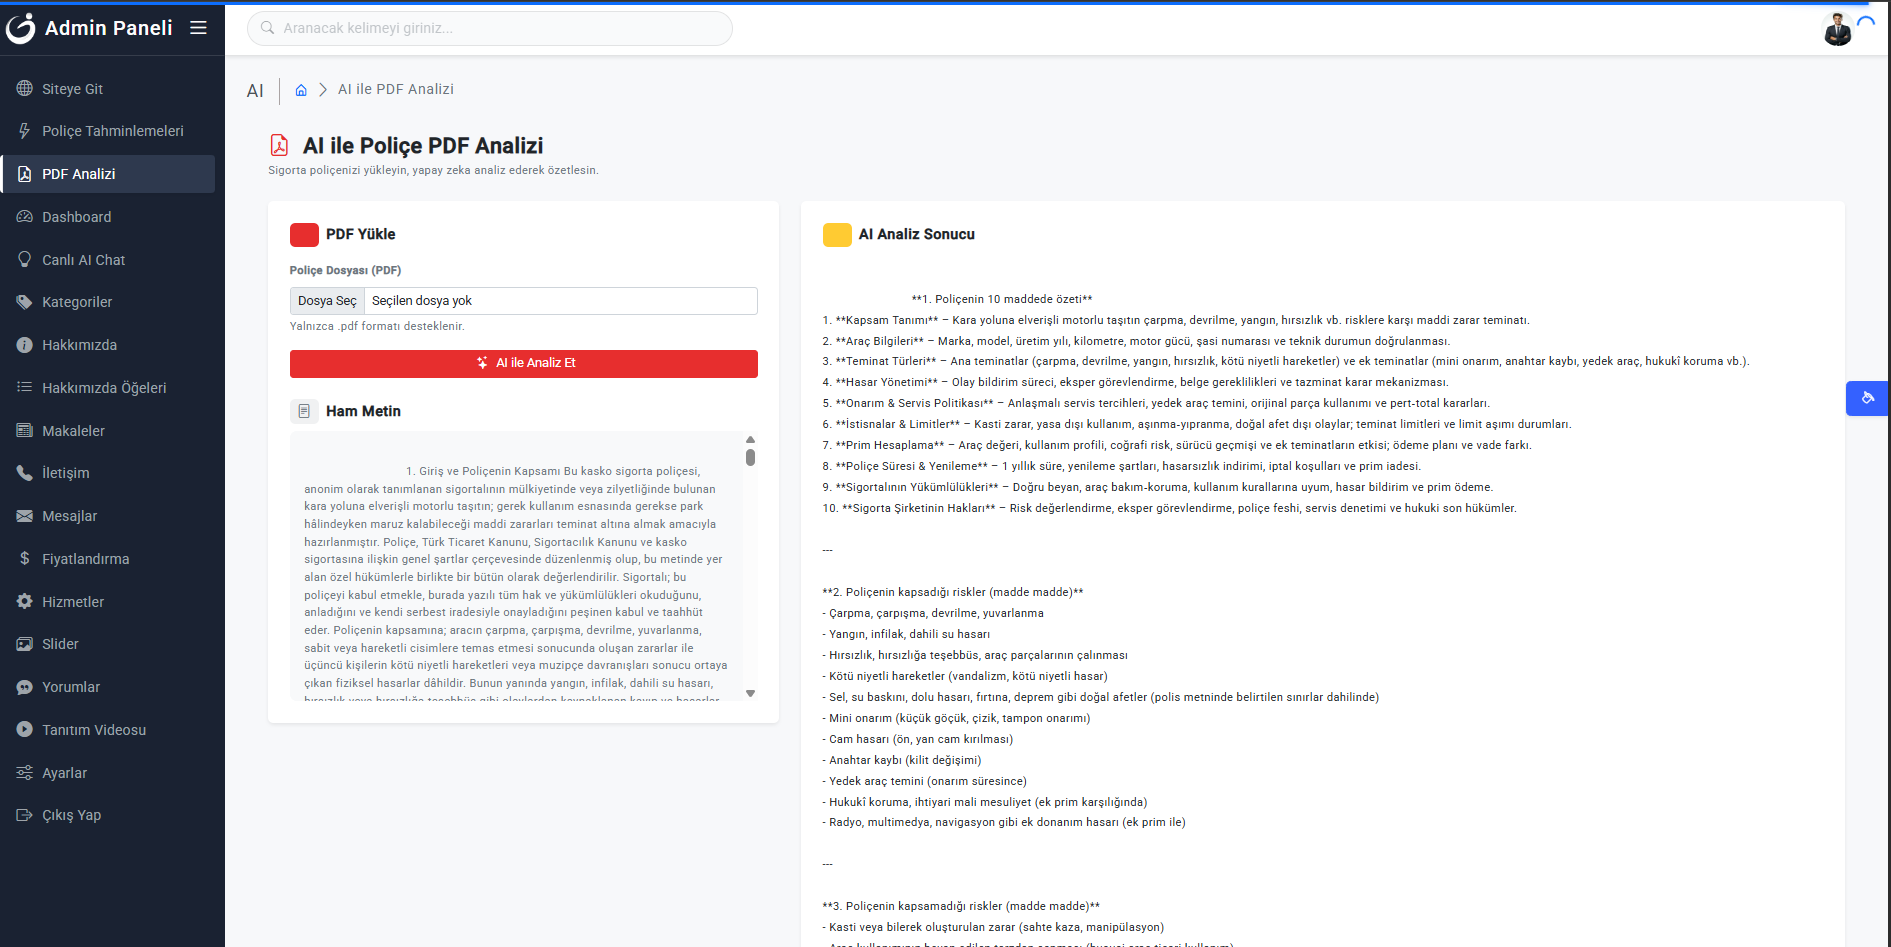Click the Ham Metin scrollbar thumb
This screenshot has height=947, width=1891.
[x=750, y=457]
